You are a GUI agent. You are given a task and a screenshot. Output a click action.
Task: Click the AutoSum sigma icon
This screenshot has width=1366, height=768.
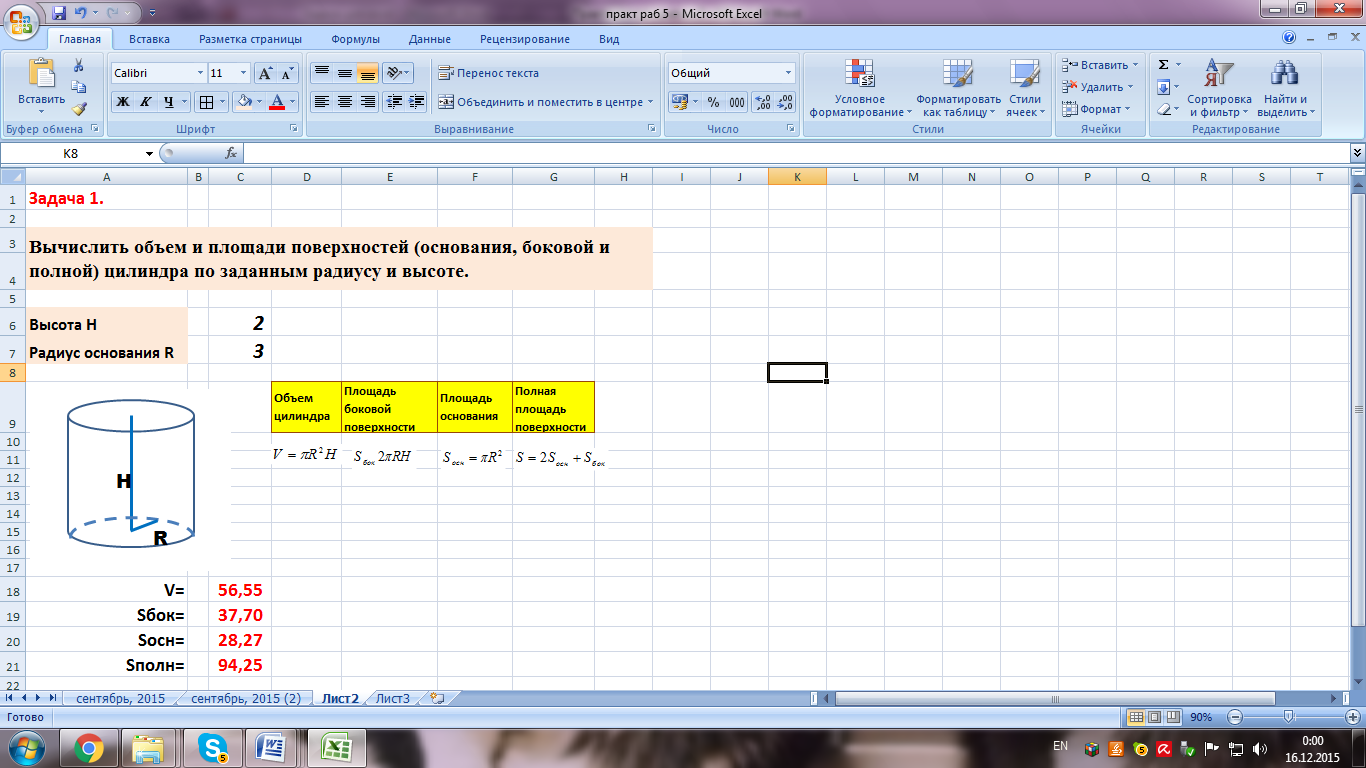[x=1163, y=65]
